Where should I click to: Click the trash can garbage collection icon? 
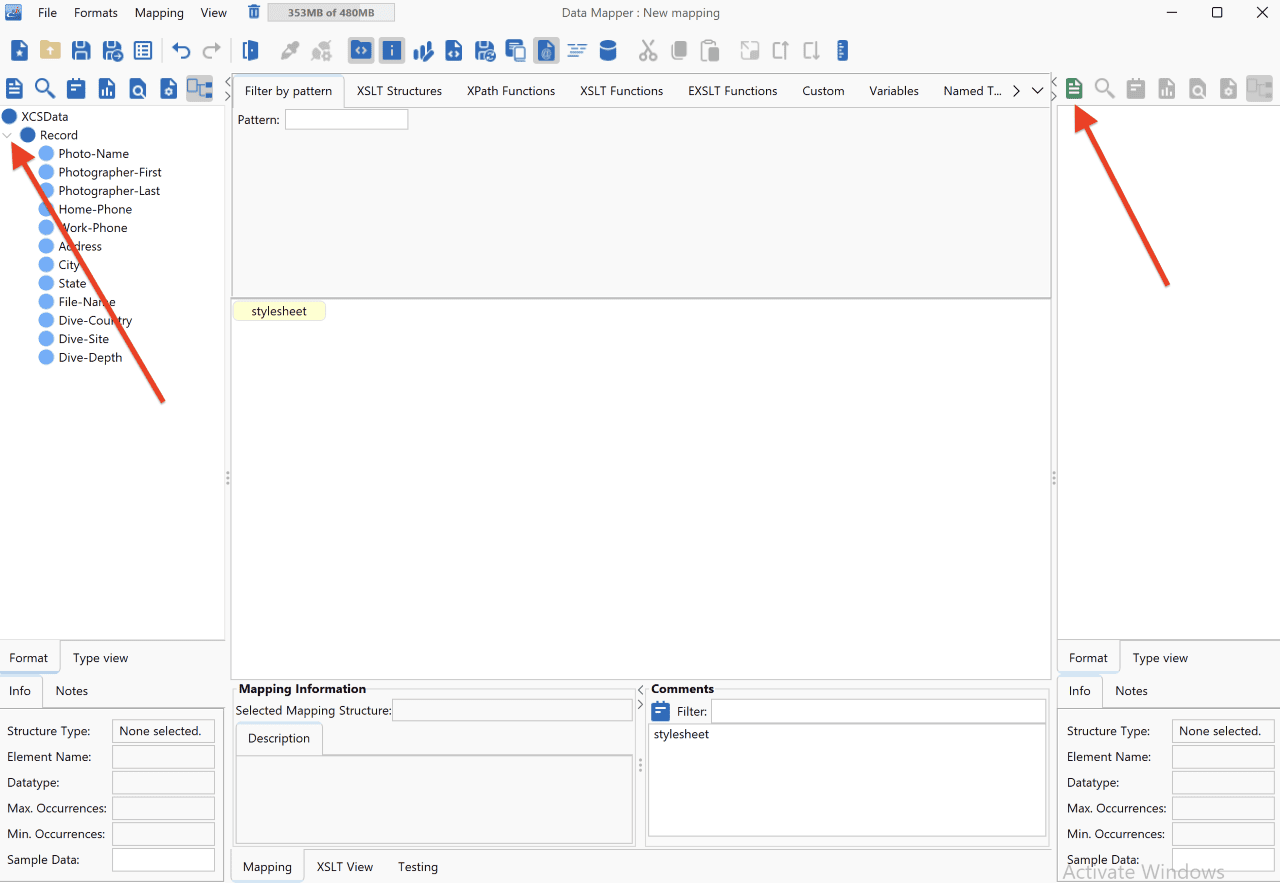(254, 12)
